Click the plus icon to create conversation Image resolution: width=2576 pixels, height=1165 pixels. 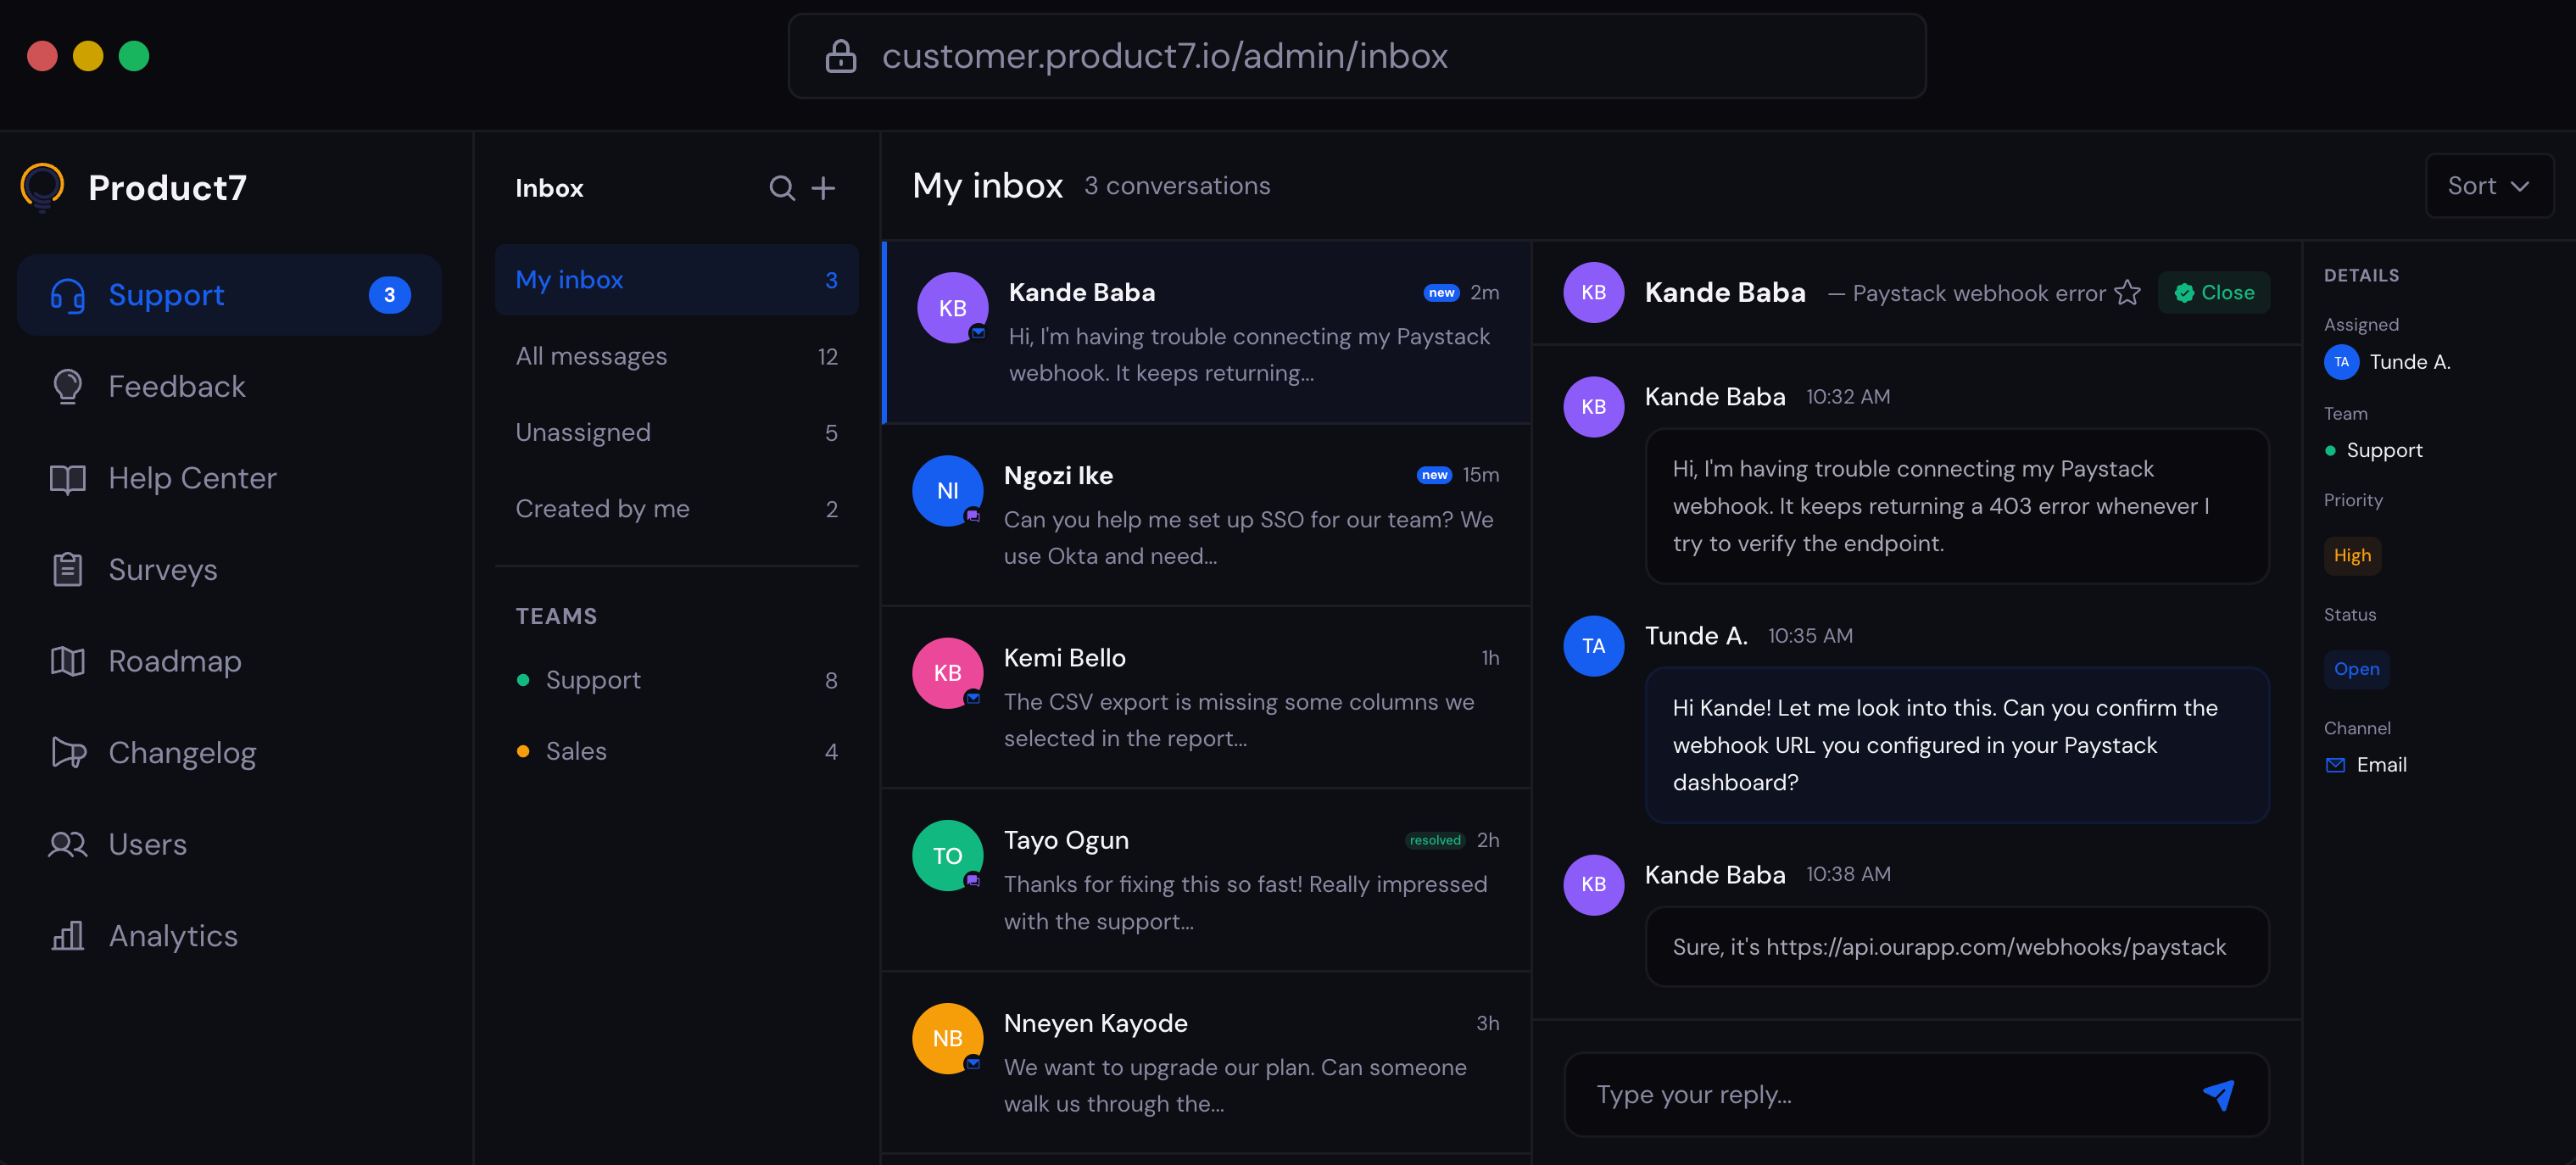click(823, 188)
